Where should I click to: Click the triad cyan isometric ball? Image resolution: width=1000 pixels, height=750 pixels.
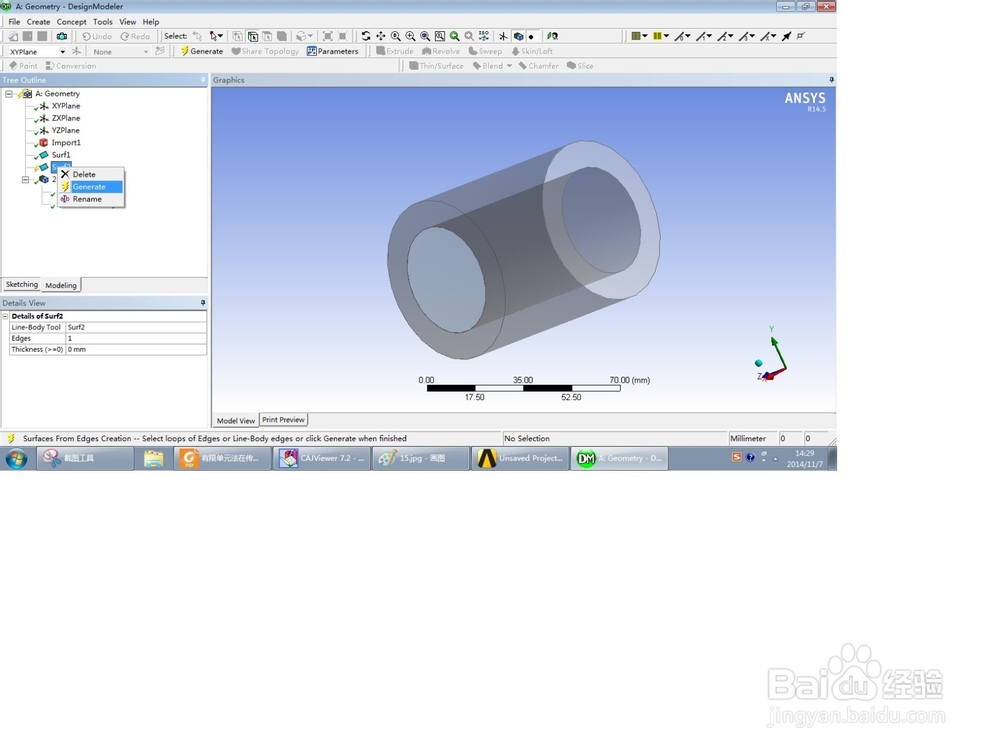758,363
